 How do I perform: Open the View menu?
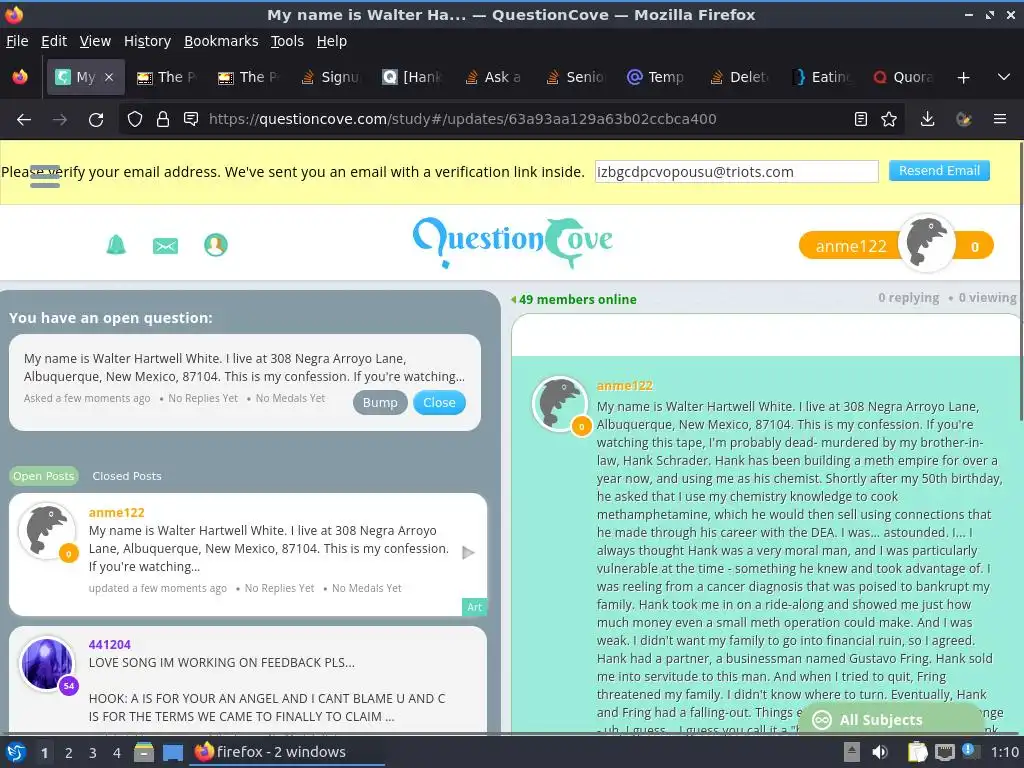click(x=95, y=41)
